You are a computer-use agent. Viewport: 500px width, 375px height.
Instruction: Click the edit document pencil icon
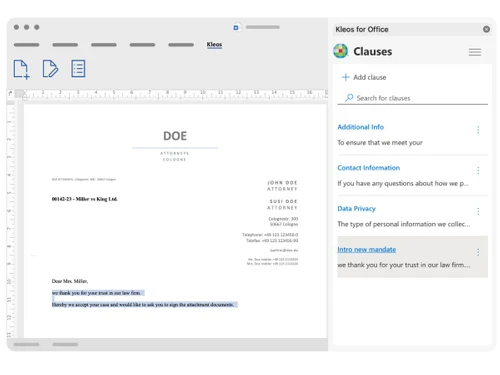(x=50, y=69)
